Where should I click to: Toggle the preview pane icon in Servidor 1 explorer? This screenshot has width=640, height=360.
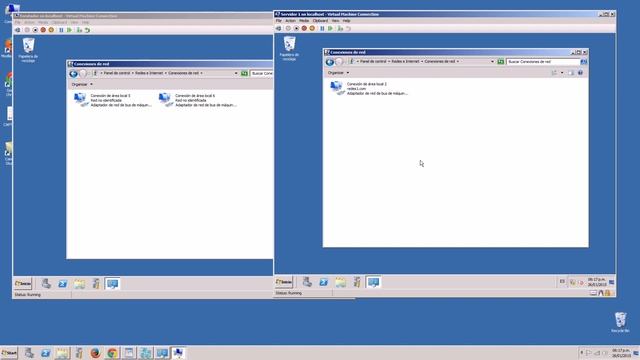click(x=571, y=73)
